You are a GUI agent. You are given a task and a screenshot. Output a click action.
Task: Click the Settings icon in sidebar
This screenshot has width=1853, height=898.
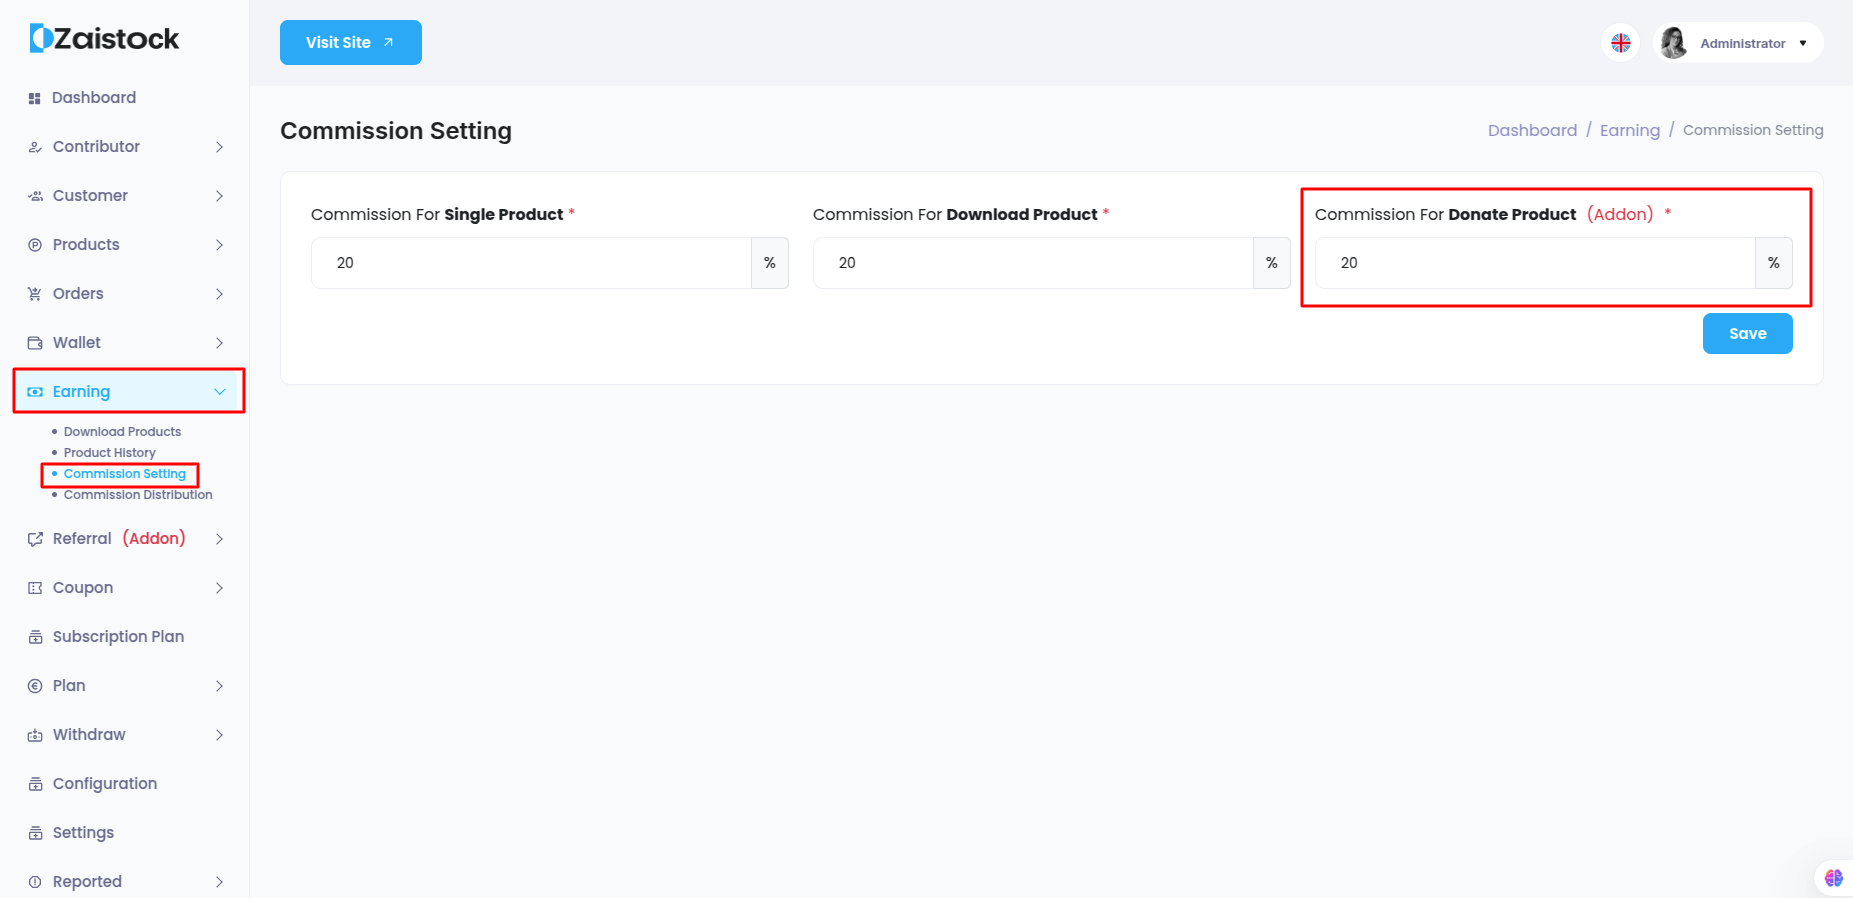pos(35,833)
